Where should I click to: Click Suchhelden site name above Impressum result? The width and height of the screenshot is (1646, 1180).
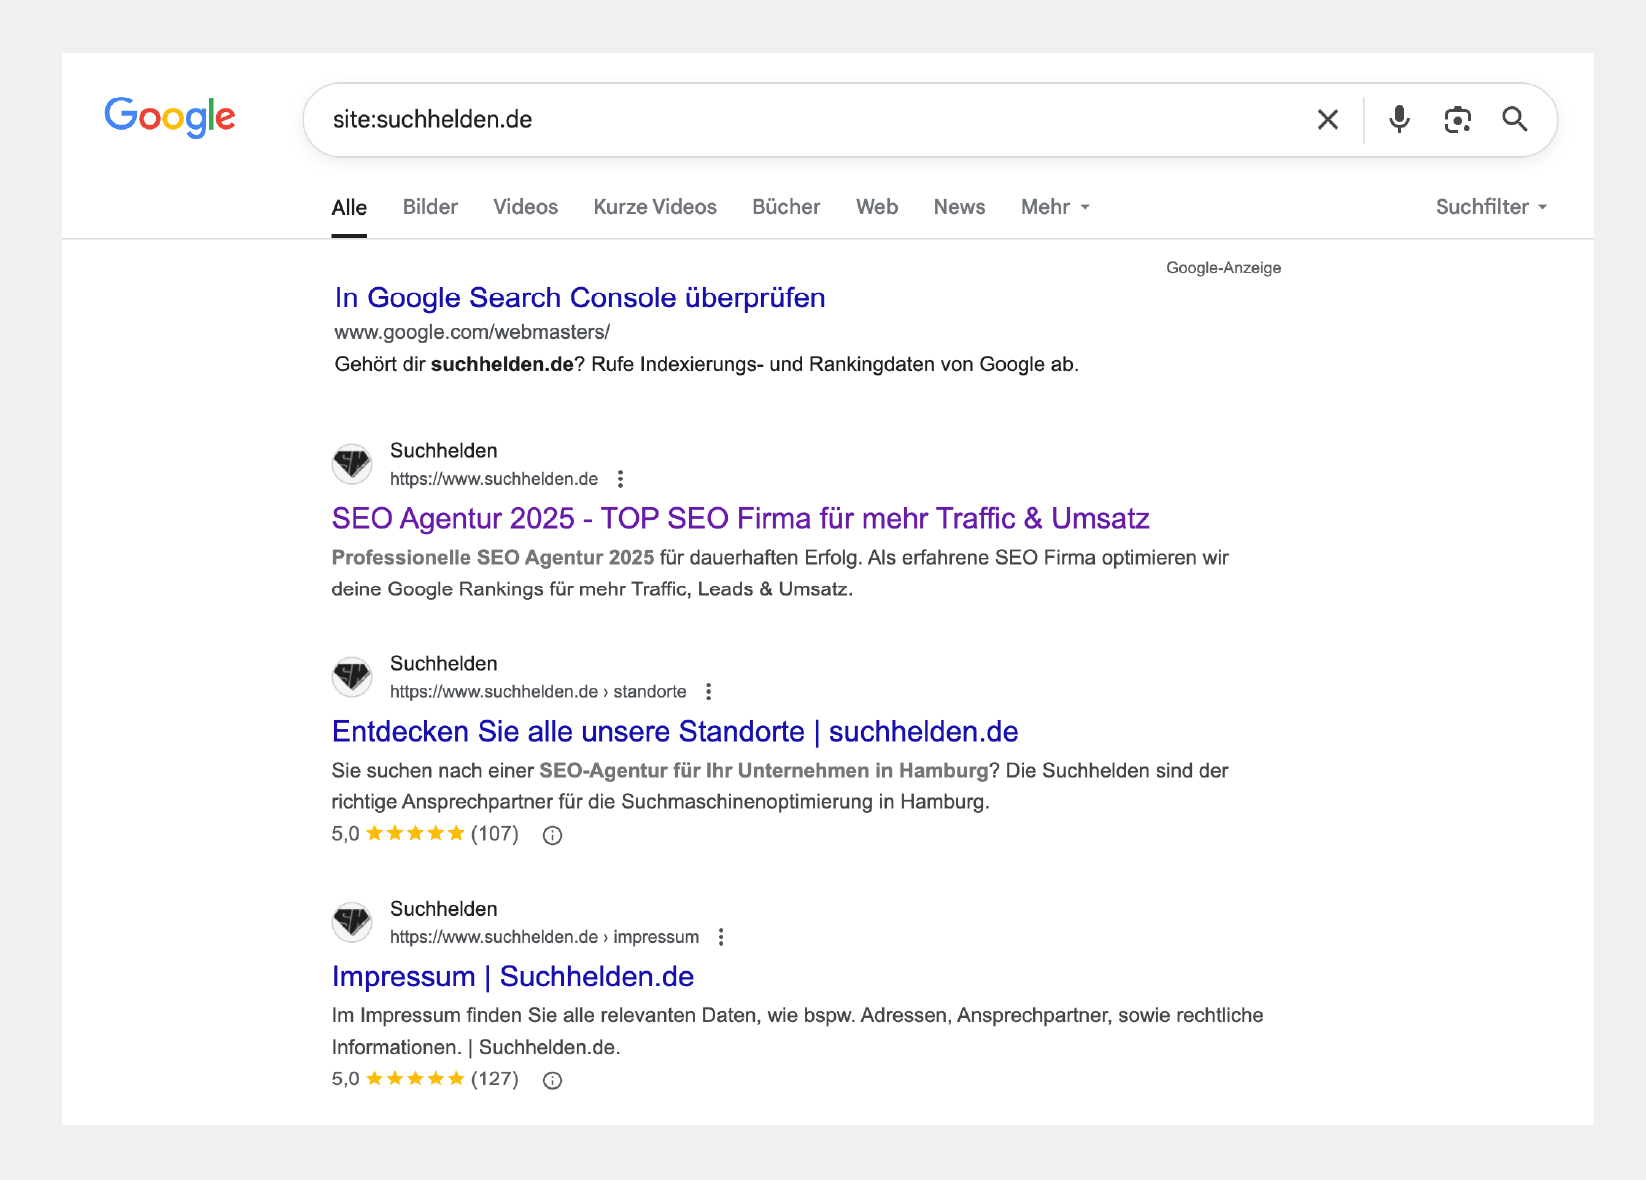[x=443, y=909]
